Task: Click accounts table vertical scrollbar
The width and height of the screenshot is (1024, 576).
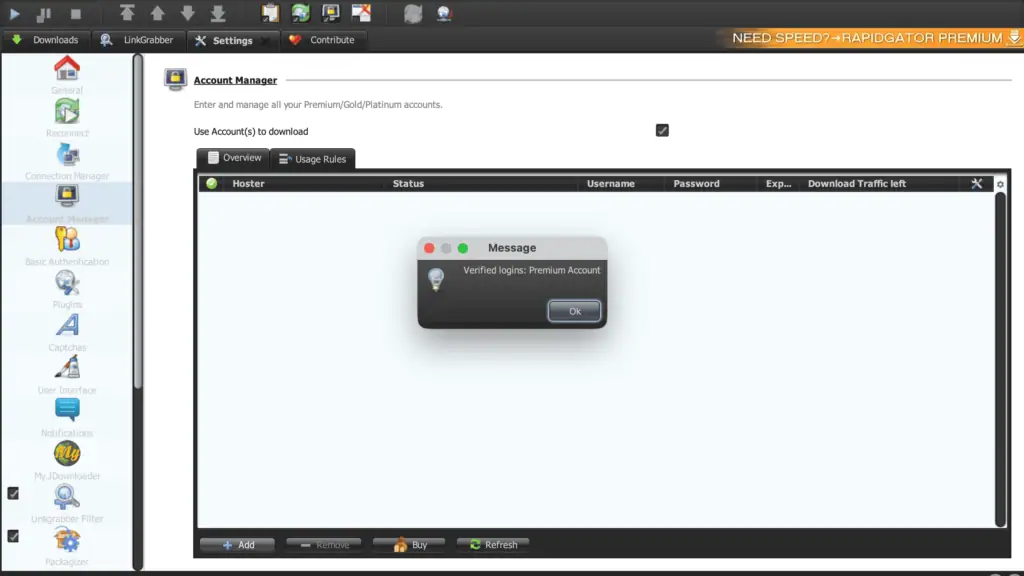Action: click(1000, 359)
